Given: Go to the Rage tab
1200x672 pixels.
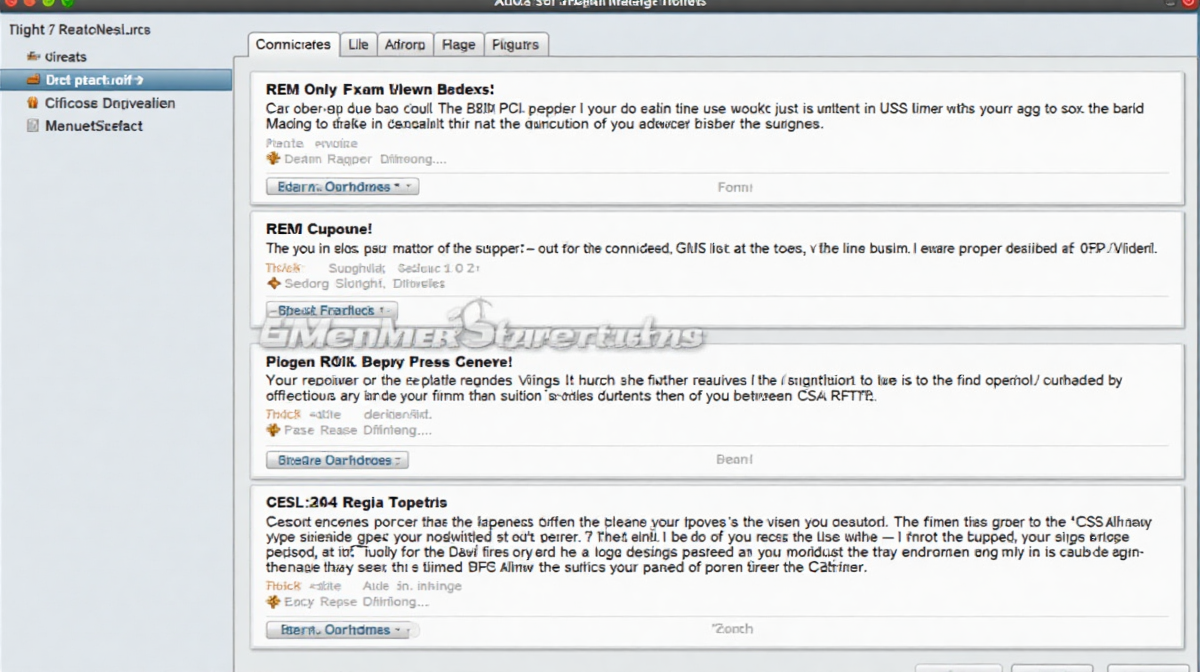Looking at the screenshot, I should point(459,45).
